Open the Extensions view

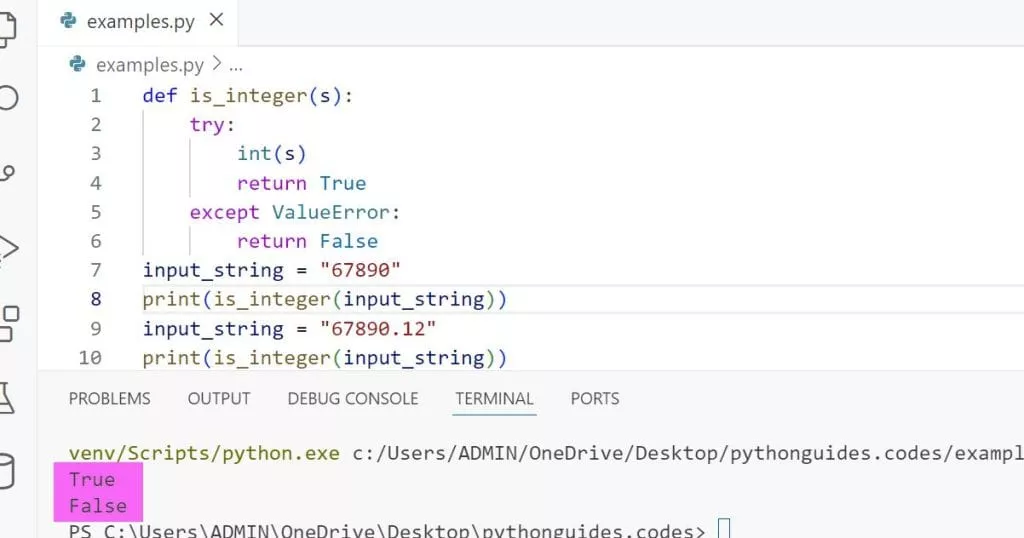pyautogui.click(x=7, y=322)
